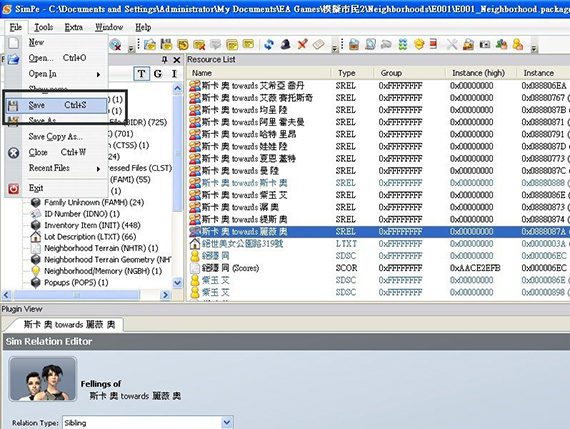
Task: Click the red pushpin toolbar icon
Action: [x=302, y=45]
